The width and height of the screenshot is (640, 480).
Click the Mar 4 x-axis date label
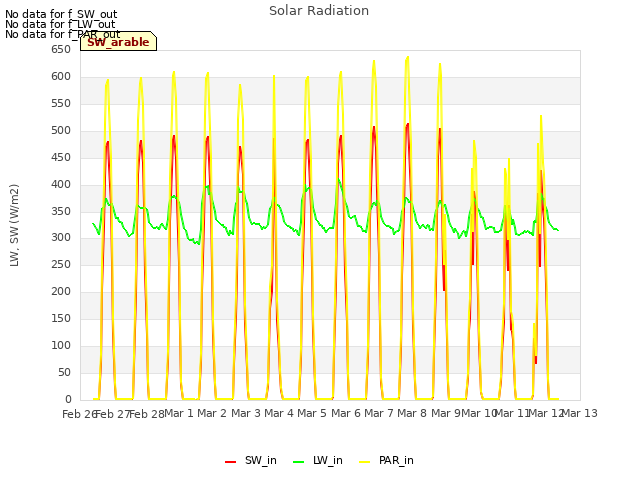[279, 413]
